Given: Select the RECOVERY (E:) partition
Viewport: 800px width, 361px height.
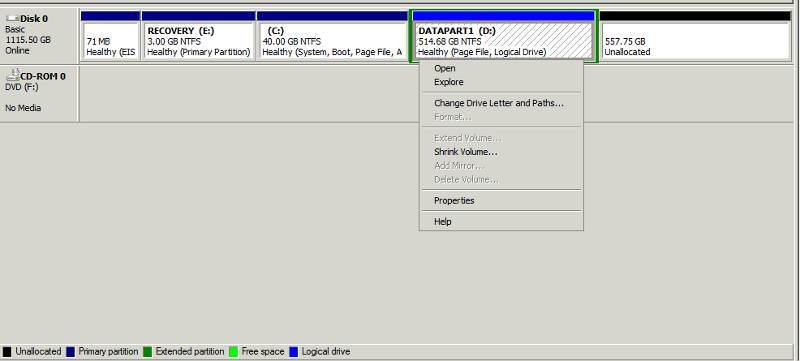Looking at the screenshot, I should [x=198, y=41].
